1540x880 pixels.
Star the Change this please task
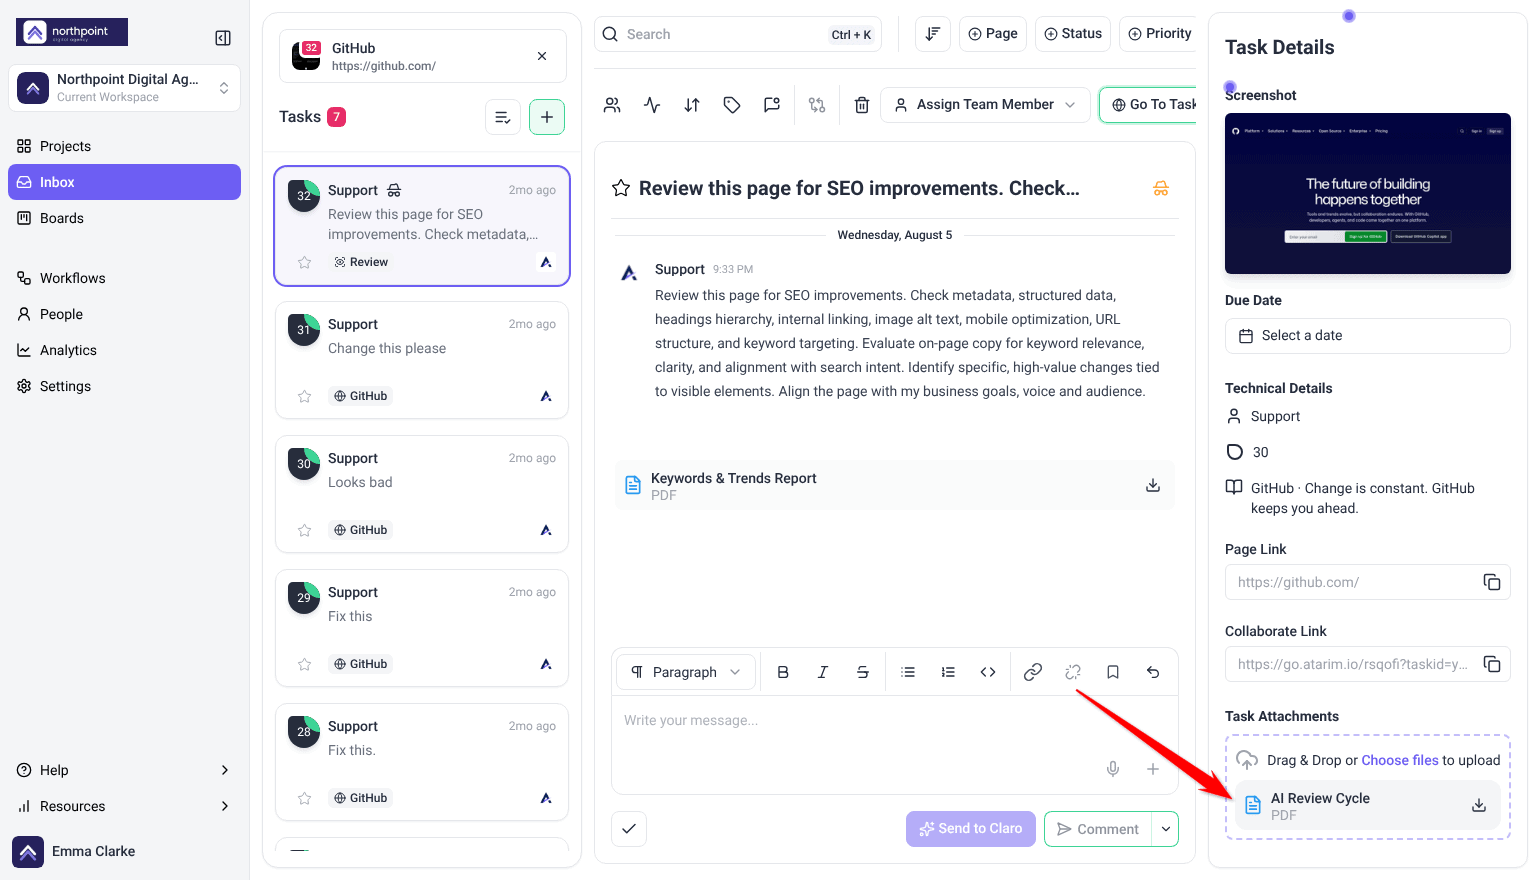coord(305,396)
